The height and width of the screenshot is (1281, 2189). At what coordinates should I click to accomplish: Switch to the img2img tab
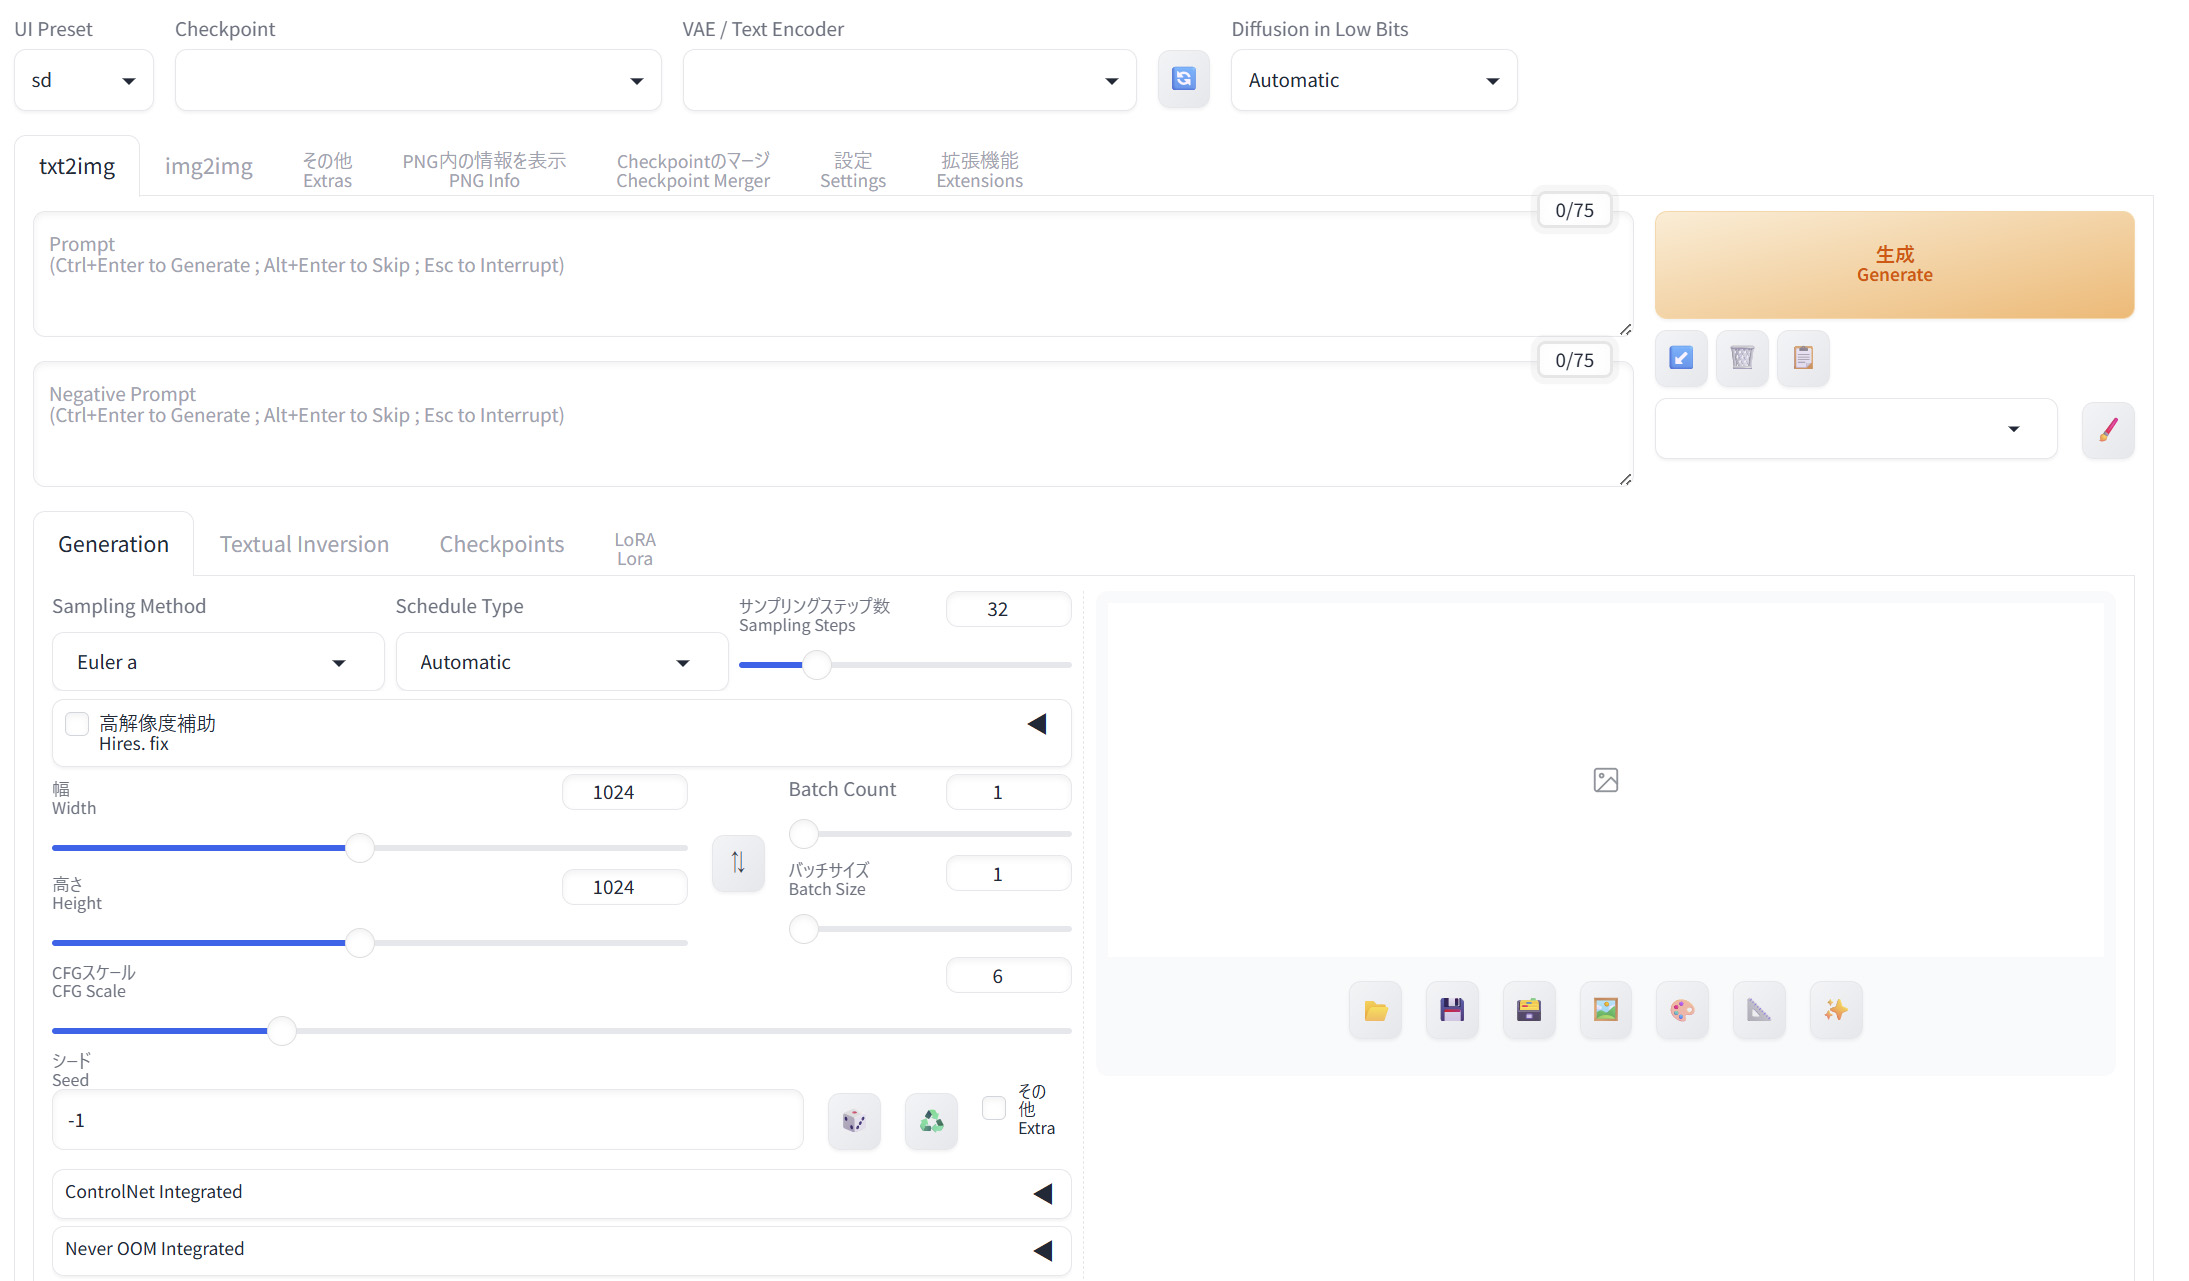pos(208,166)
